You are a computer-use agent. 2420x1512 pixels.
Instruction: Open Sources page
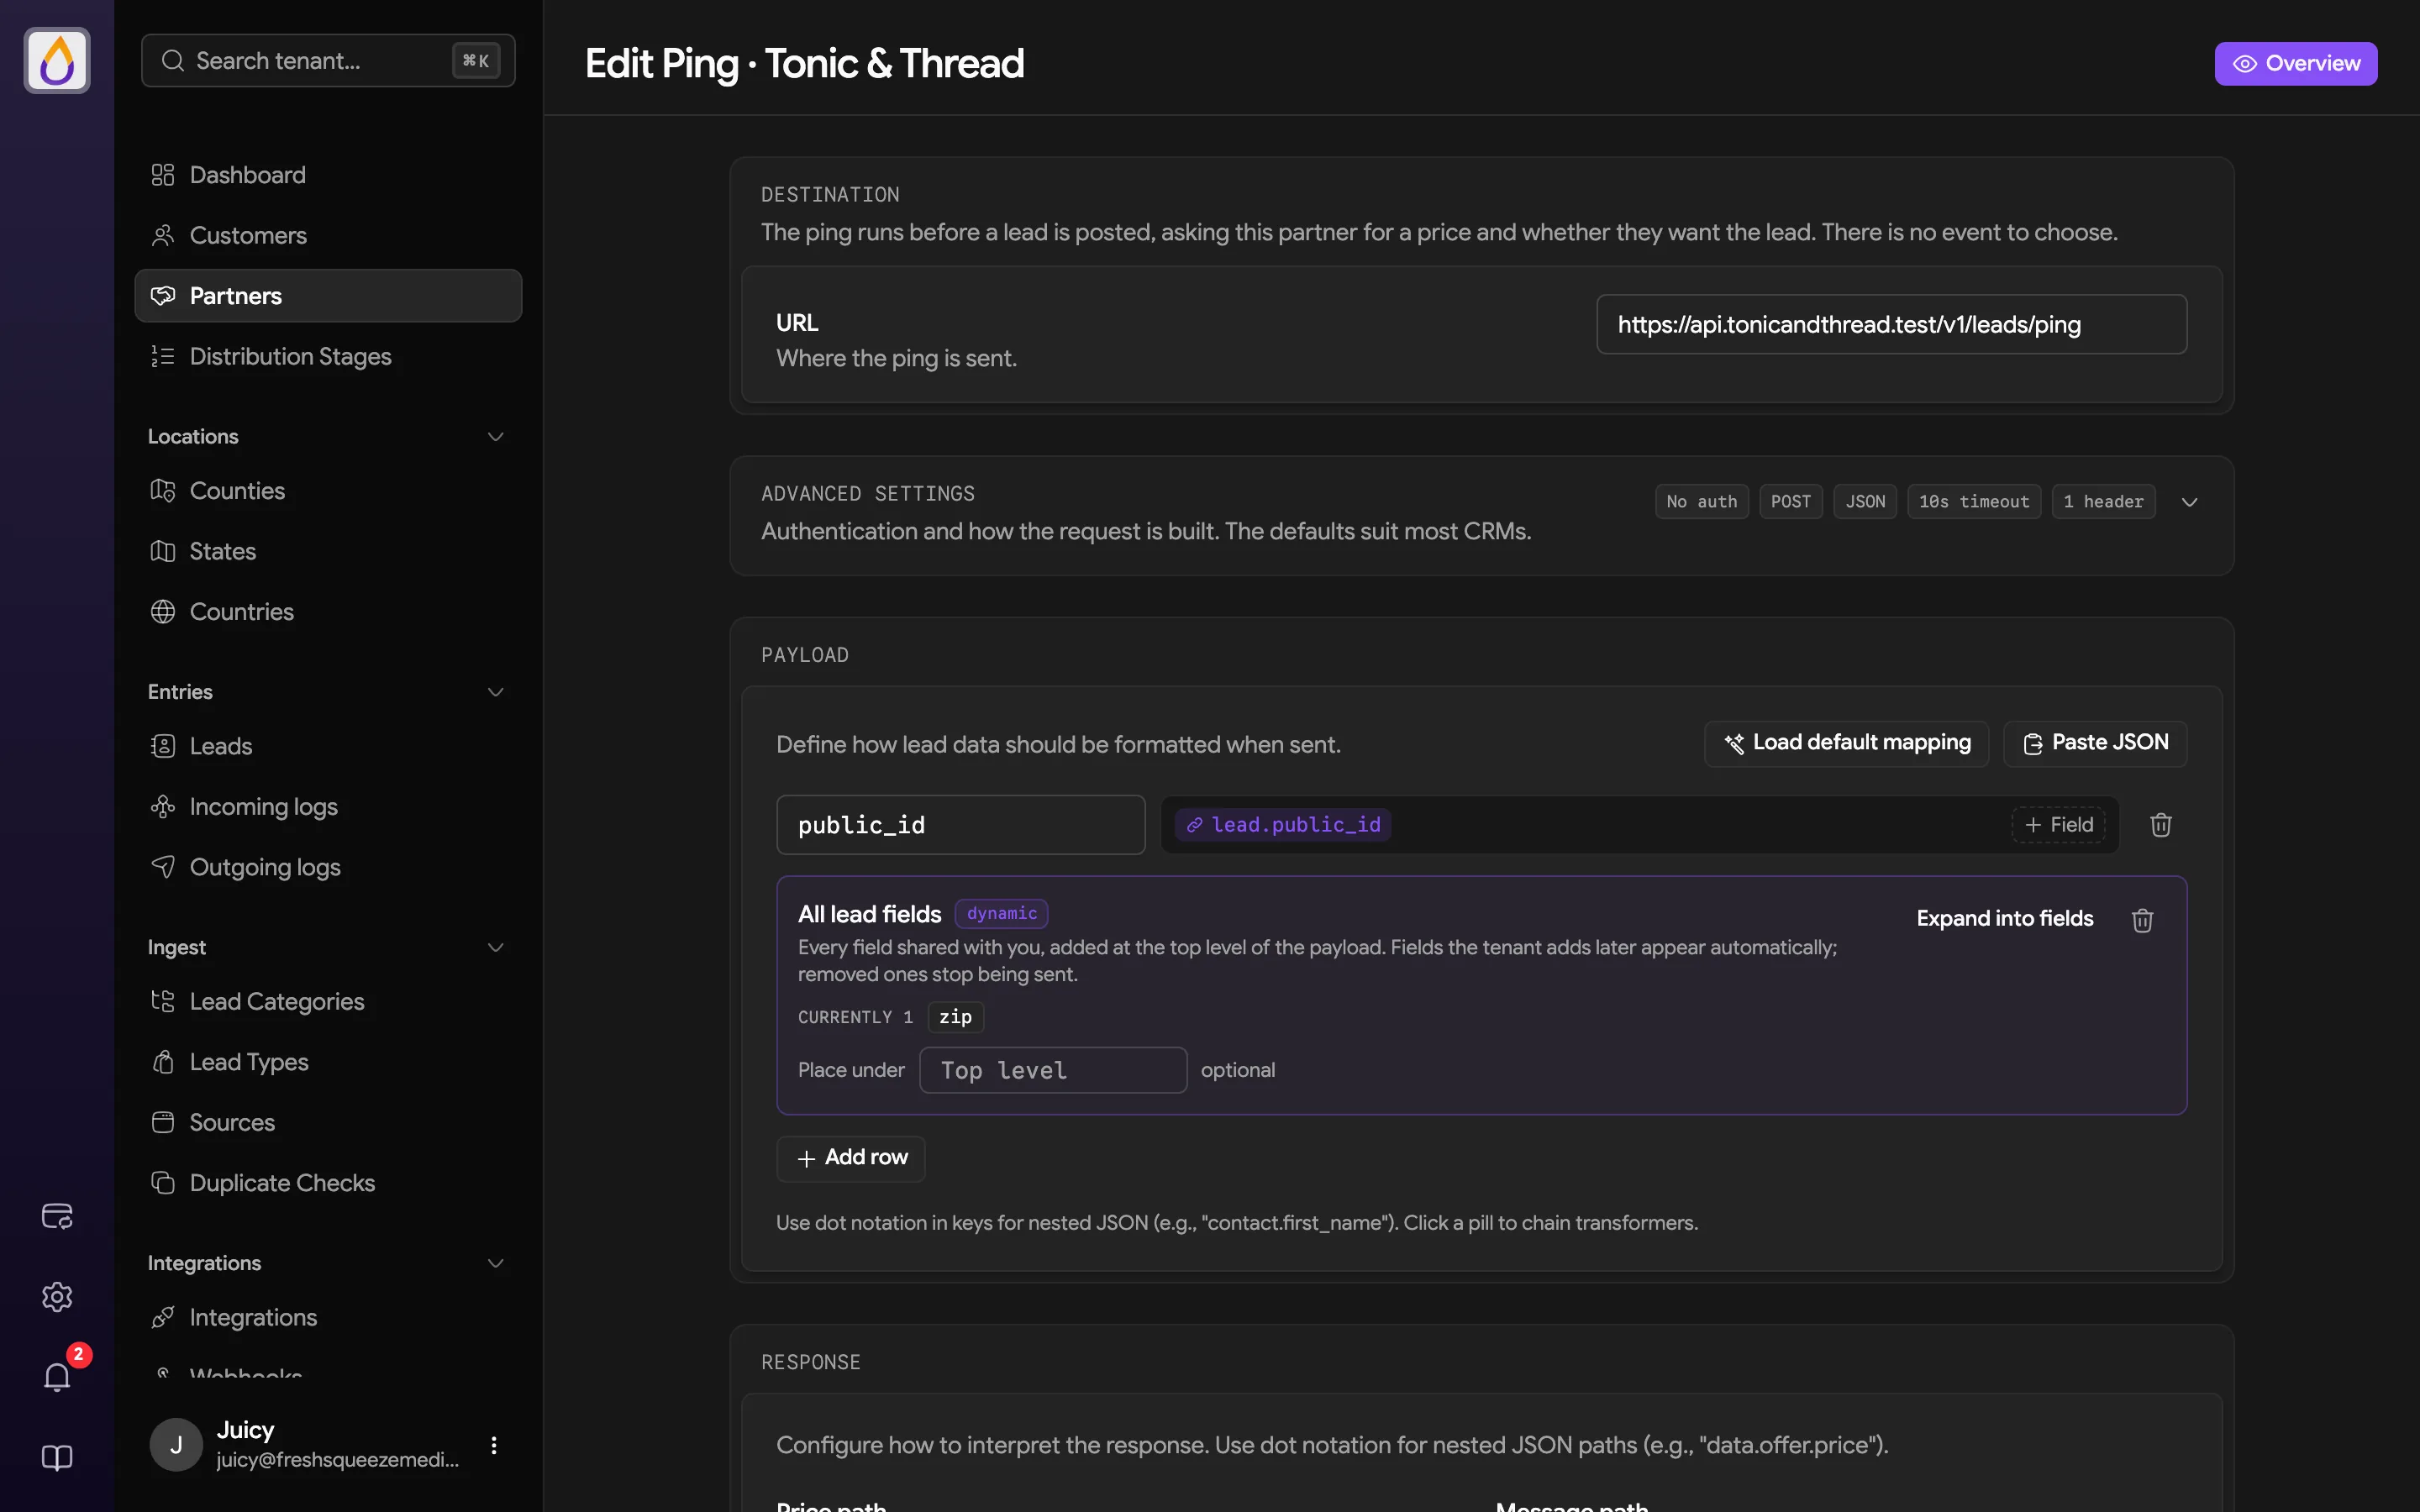[328, 1123]
